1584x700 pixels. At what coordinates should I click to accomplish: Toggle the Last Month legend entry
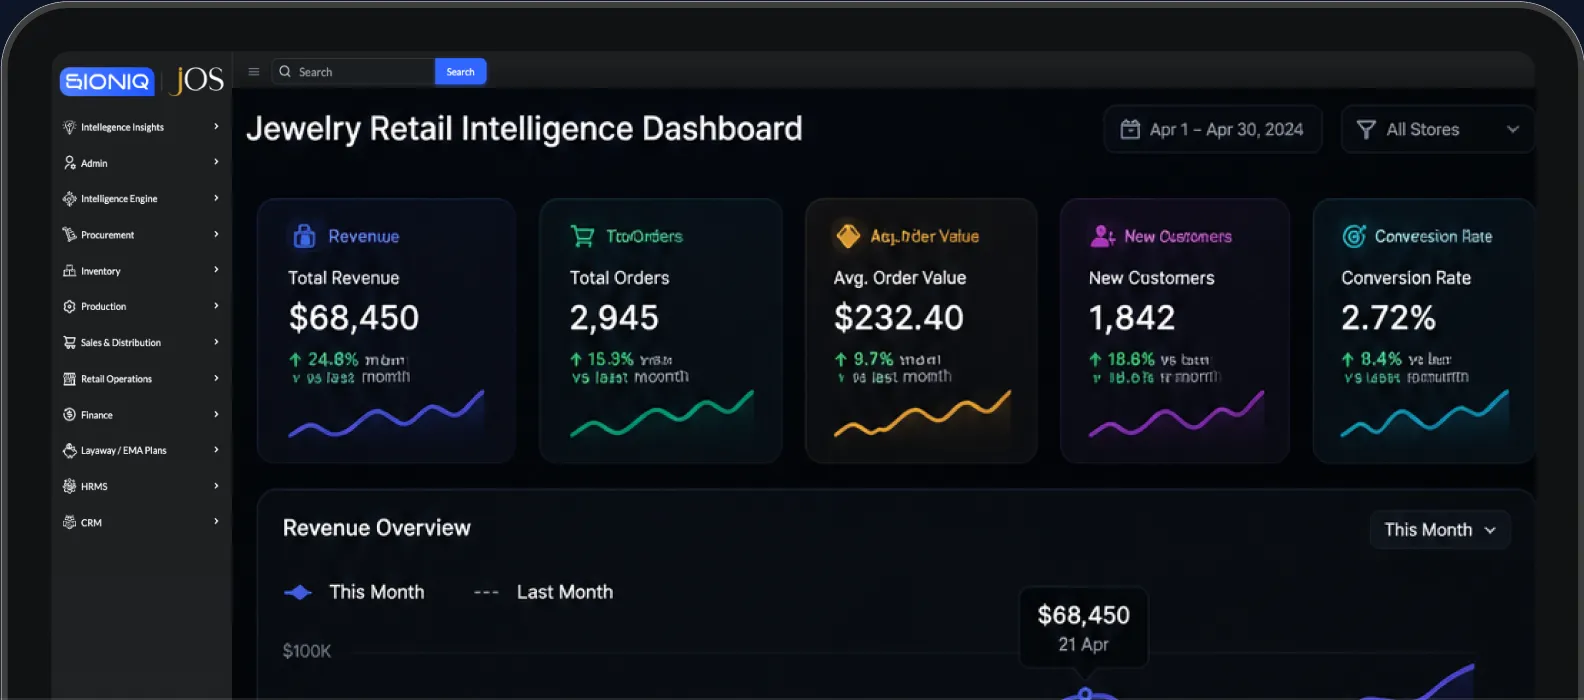click(544, 592)
